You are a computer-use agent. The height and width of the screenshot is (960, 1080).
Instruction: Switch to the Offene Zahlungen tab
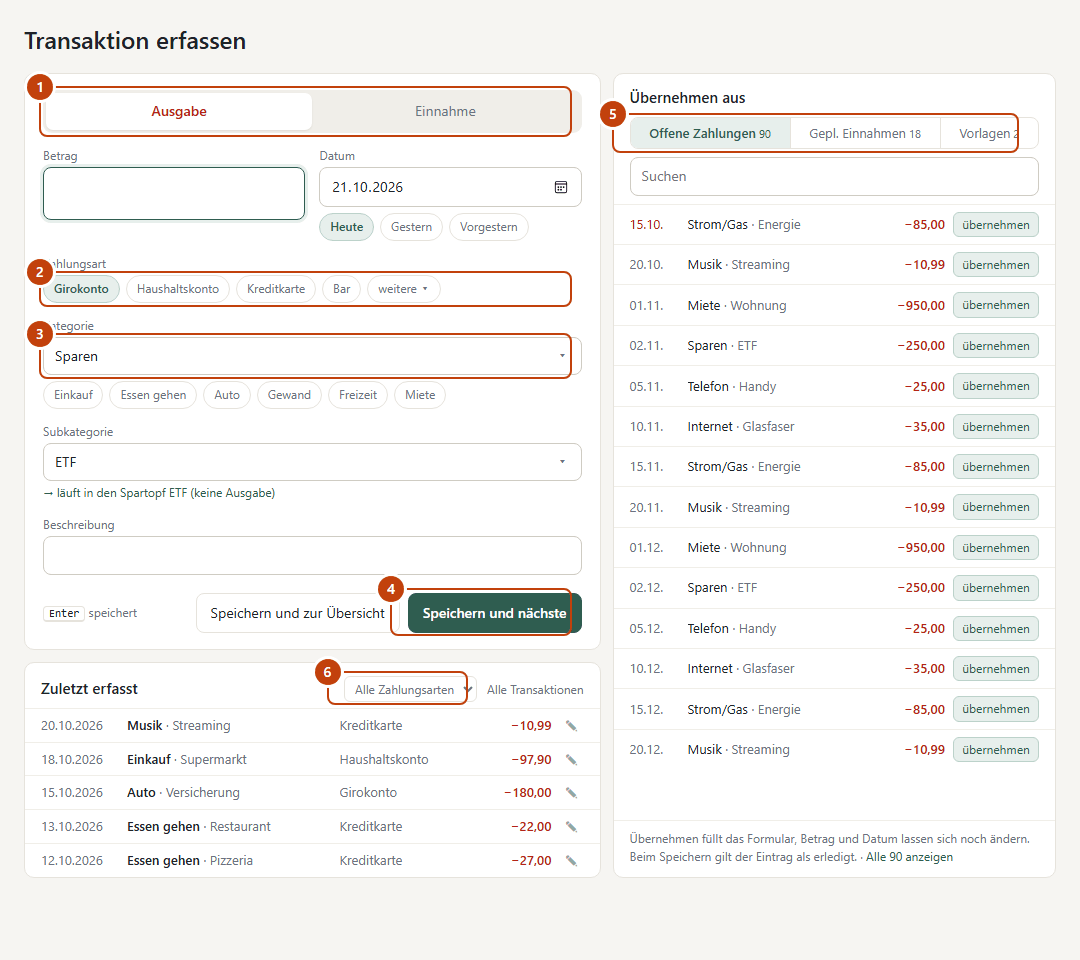click(x=710, y=134)
